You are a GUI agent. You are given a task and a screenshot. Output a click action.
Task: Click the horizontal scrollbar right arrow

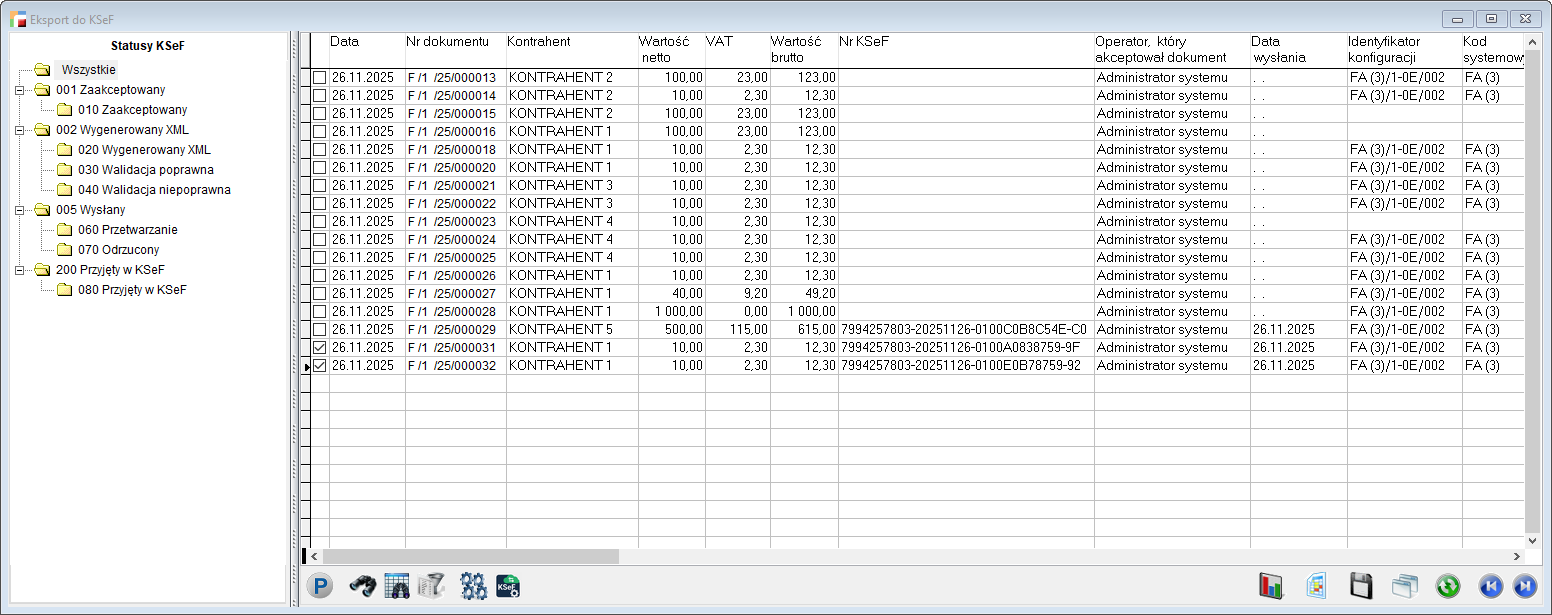(1517, 556)
